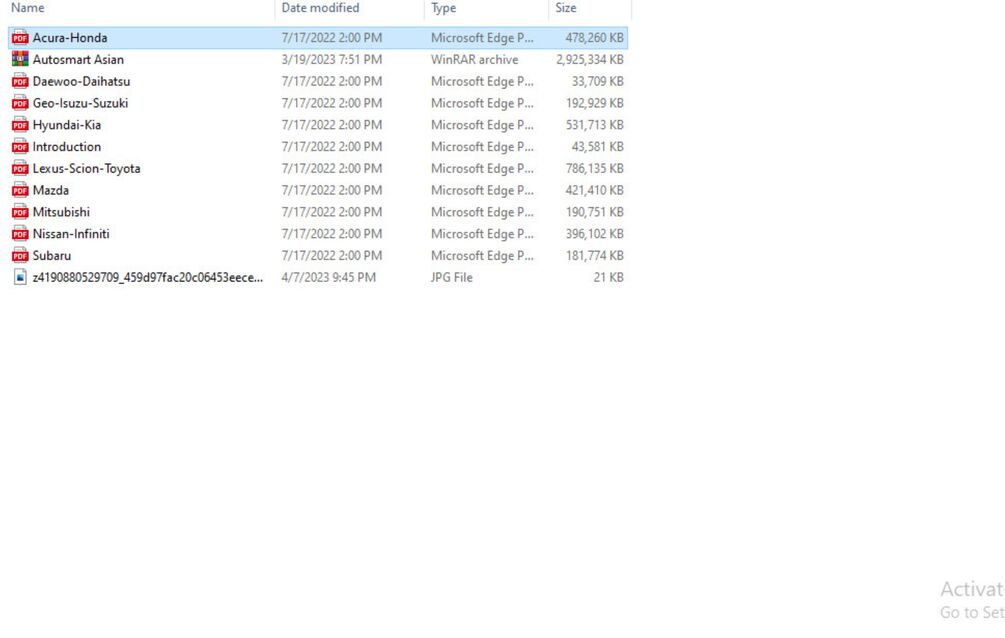Image resolution: width=1005 pixels, height=638 pixels.
Task: Click the 3/19/2023 7:51 PM date cell
Action: pos(331,60)
